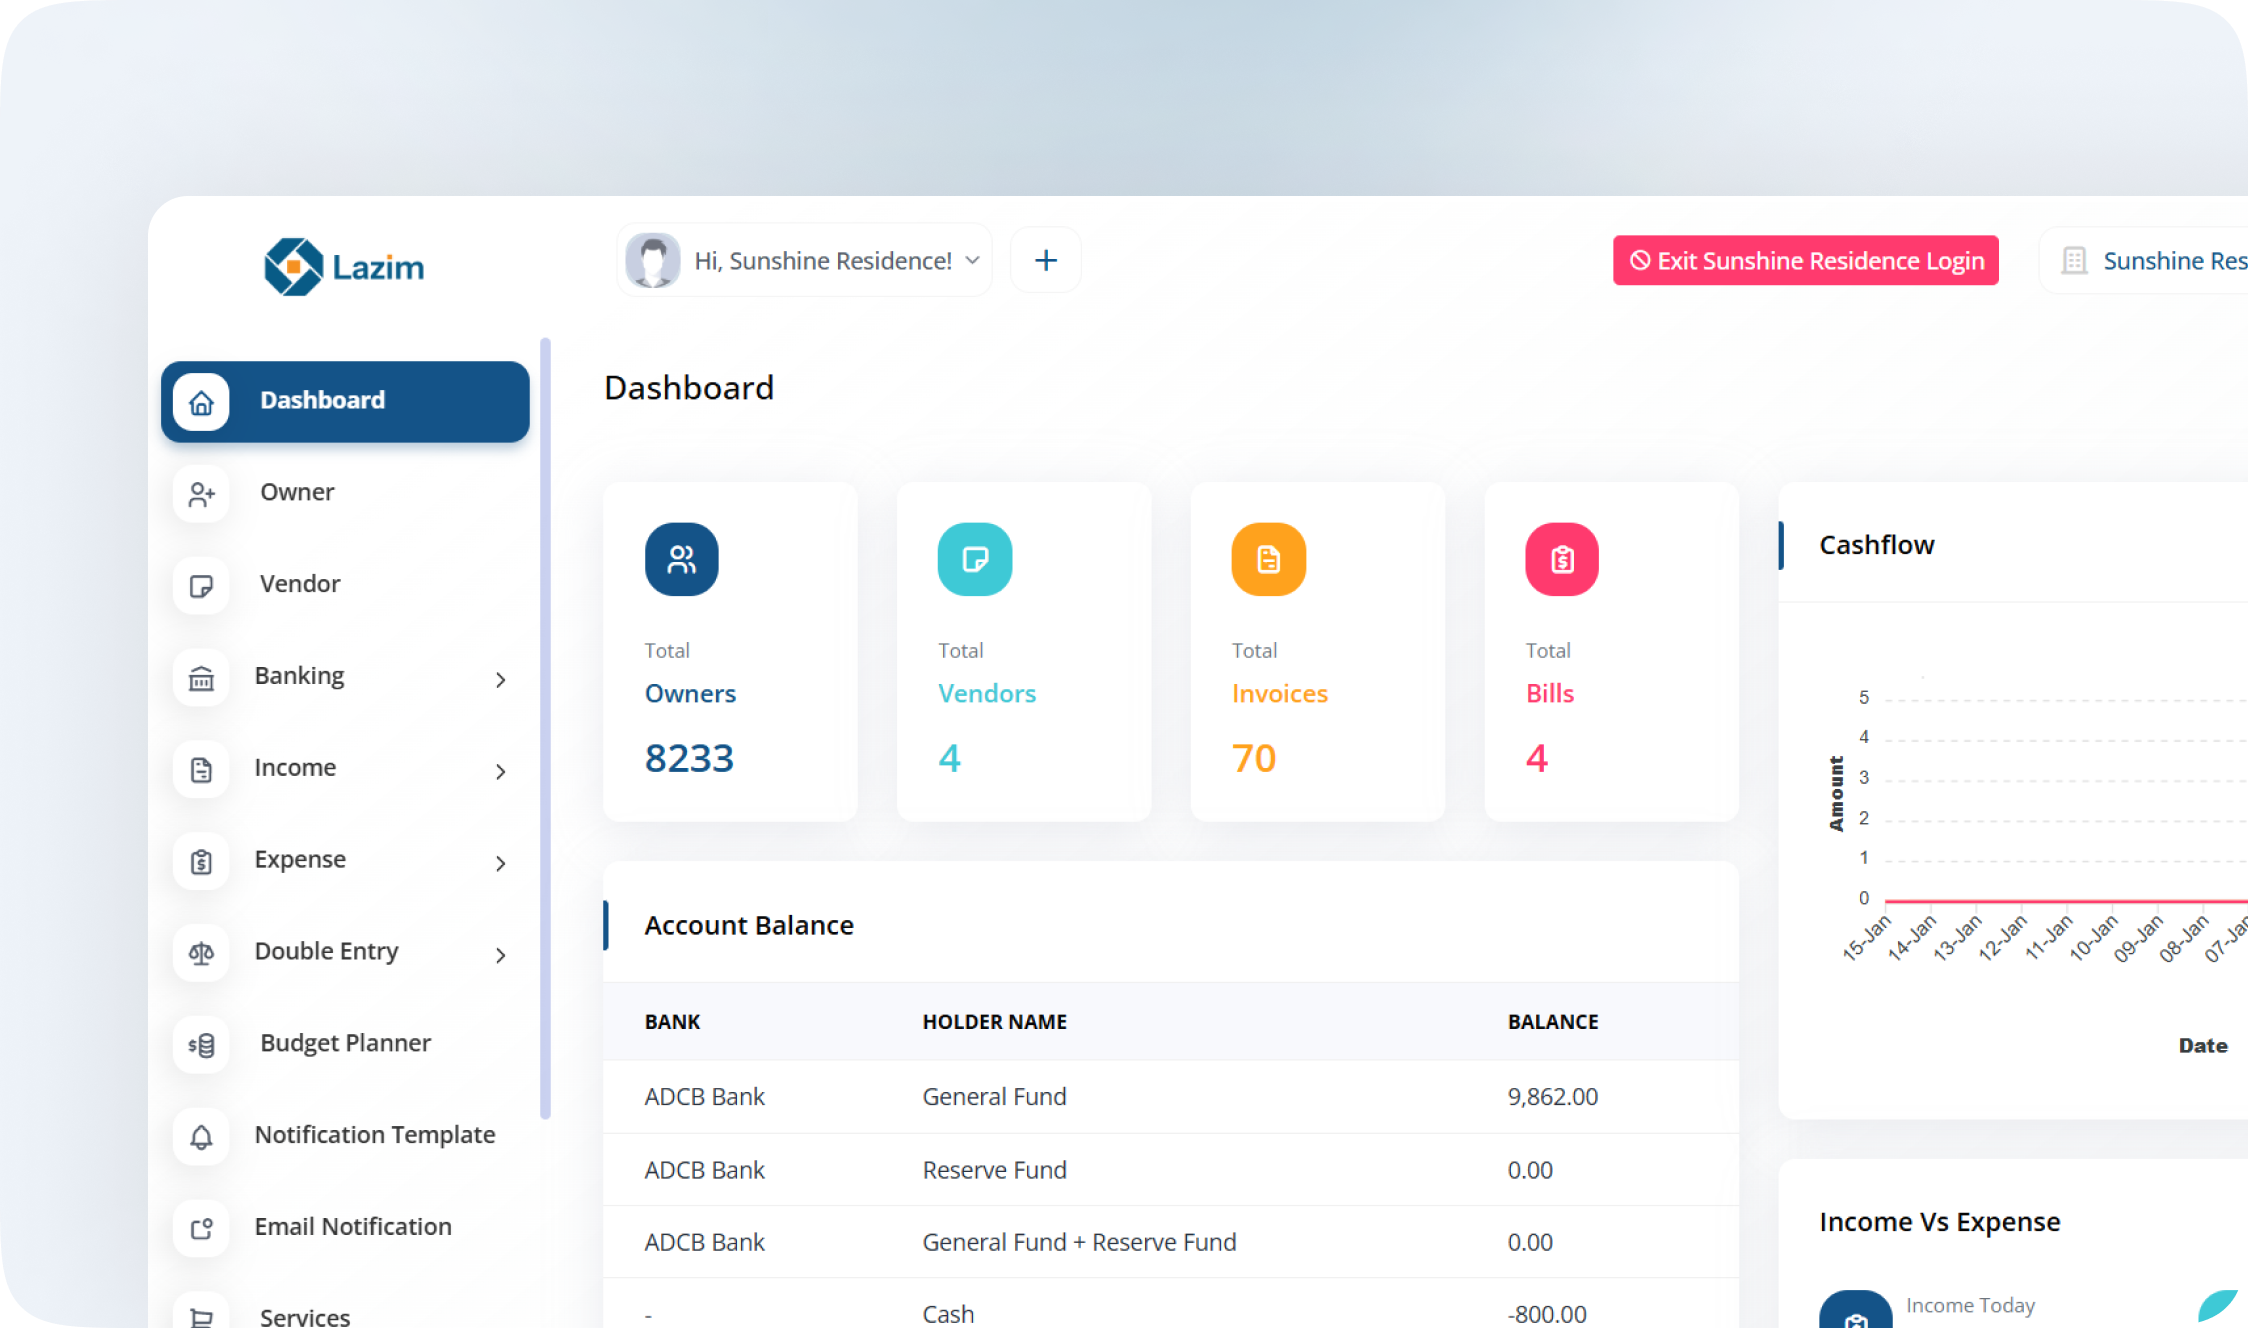Screen dimensions: 2248x1328
Task: Click the Sunshine Res building button
Action: click(2150, 261)
